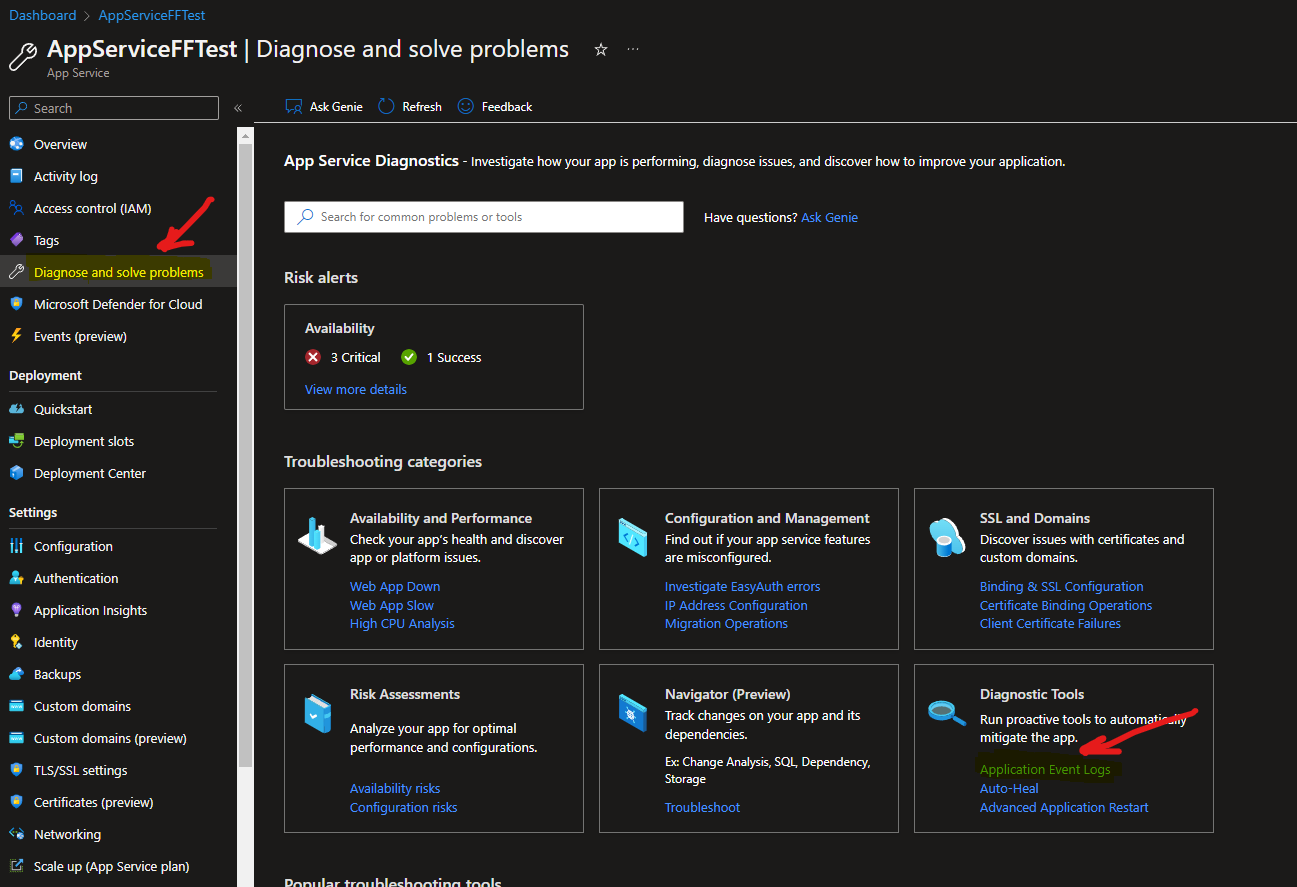
Task: Open Advanced Application Restart link
Action: click(x=1064, y=807)
